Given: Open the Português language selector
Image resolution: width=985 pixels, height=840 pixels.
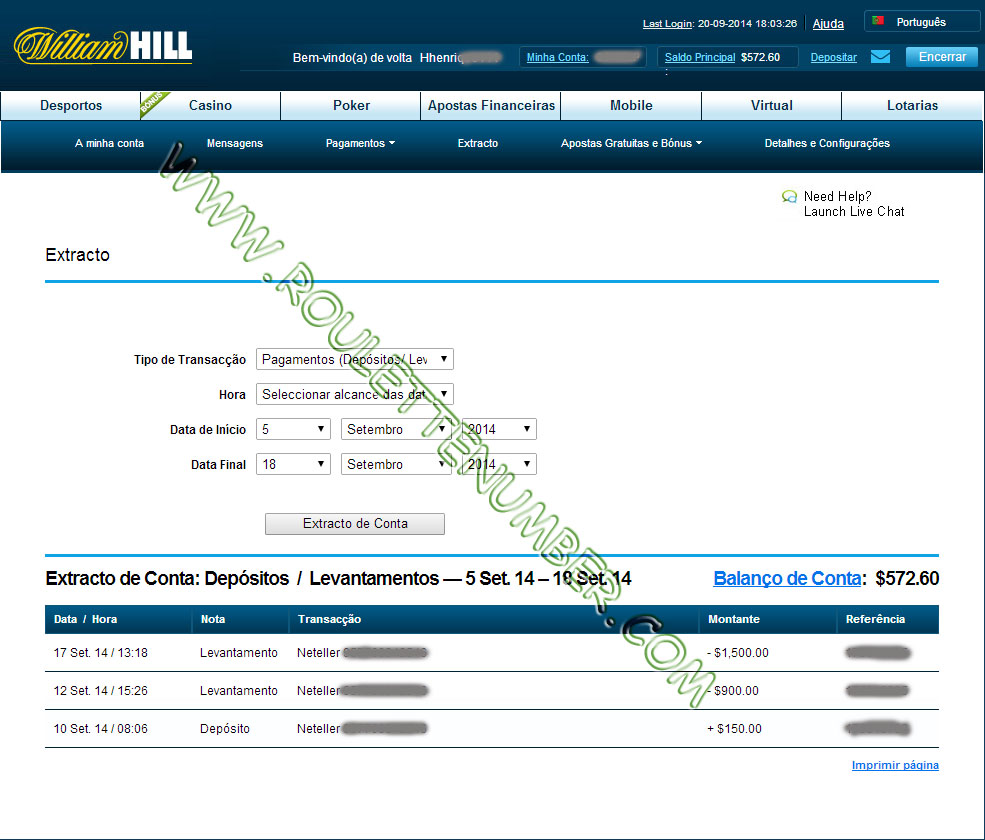Looking at the screenshot, I should click(922, 21).
